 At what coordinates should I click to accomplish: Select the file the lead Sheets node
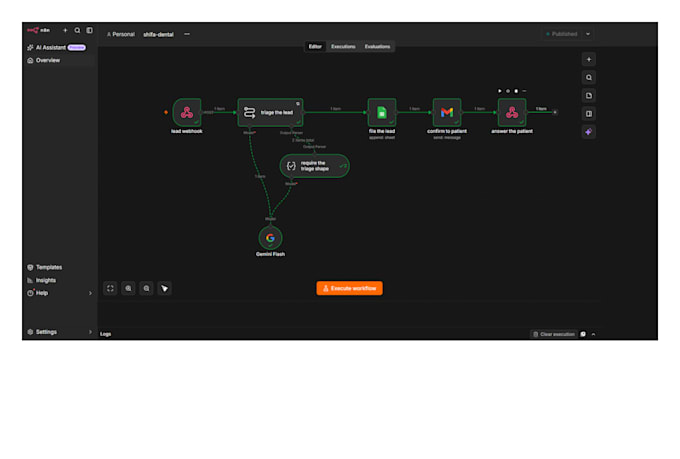pyautogui.click(x=382, y=112)
